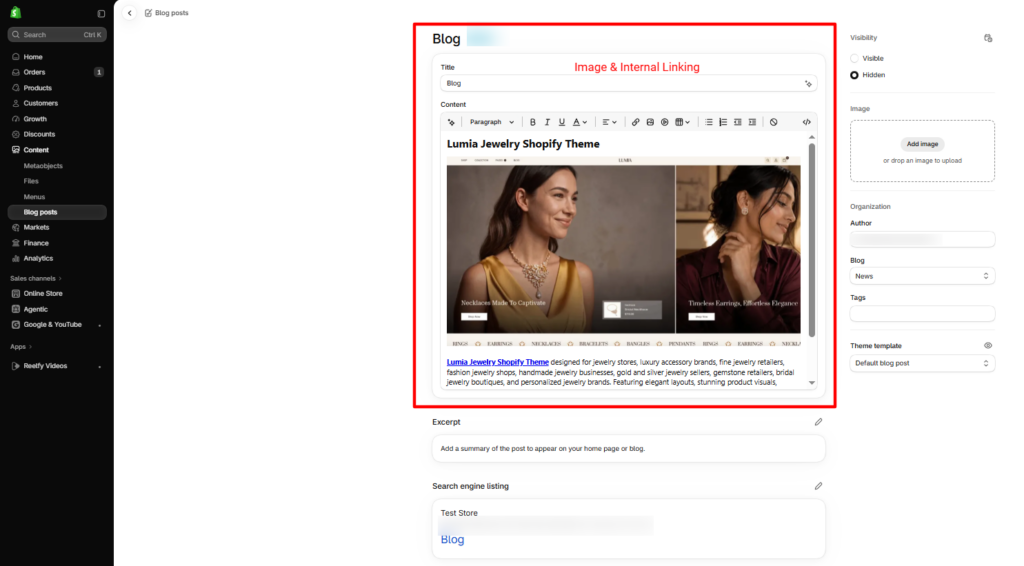This screenshot has height=566, width=1024.
Task: Clear formatting with the circle-slash icon
Action: coord(774,122)
